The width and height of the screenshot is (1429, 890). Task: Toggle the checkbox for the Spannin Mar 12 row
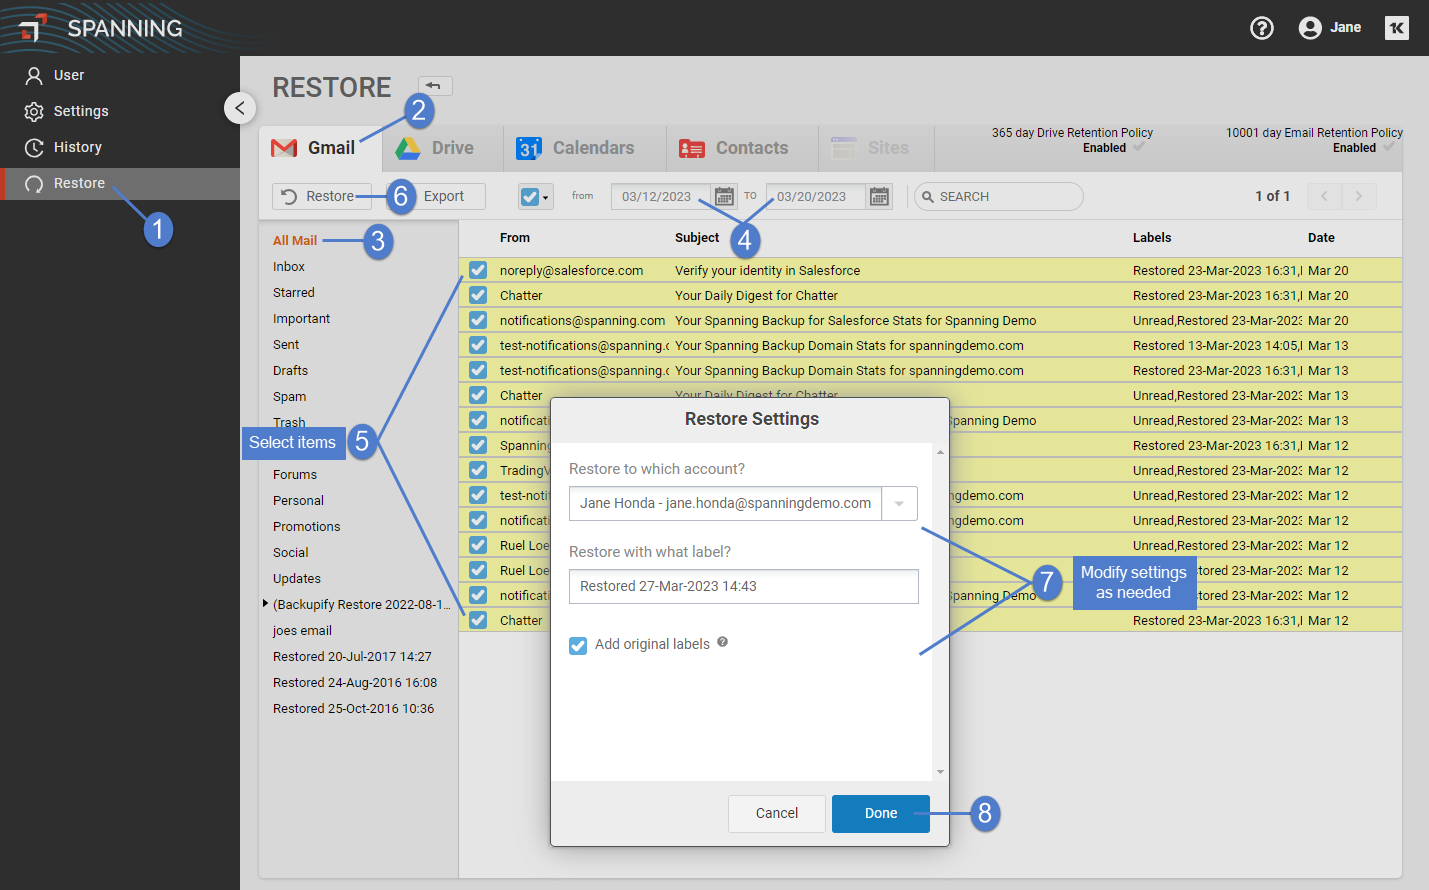[478, 445]
